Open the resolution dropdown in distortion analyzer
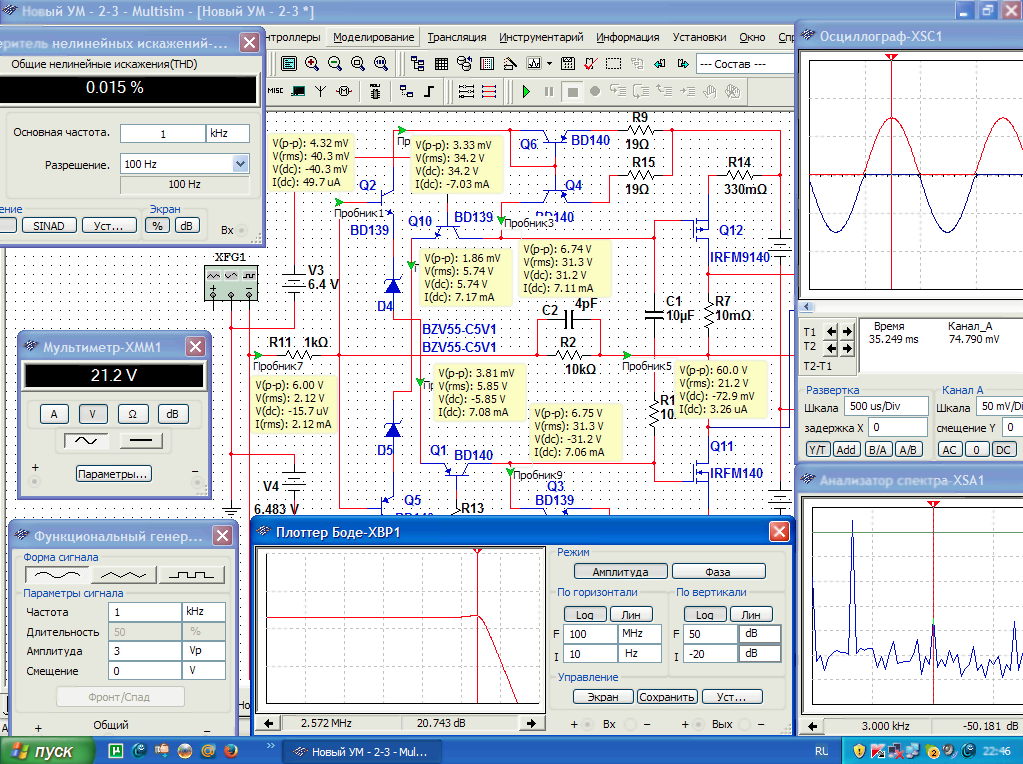Screen dimensions: 1023x764 [x=241, y=164]
